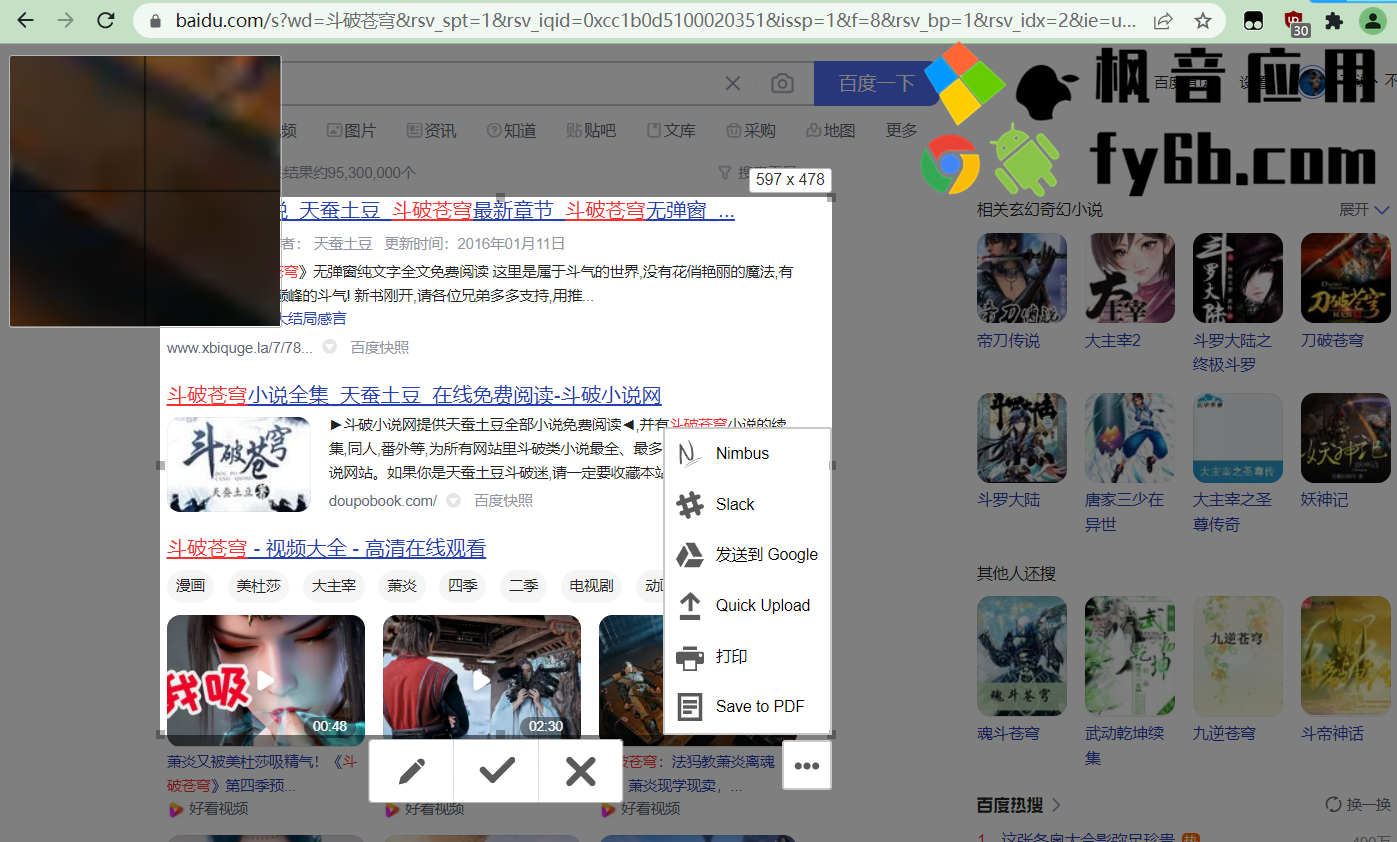Click the 萧炎 filter chip
Image resolution: width=1397 pixels, height=842 pixels.
click(402, 585)
